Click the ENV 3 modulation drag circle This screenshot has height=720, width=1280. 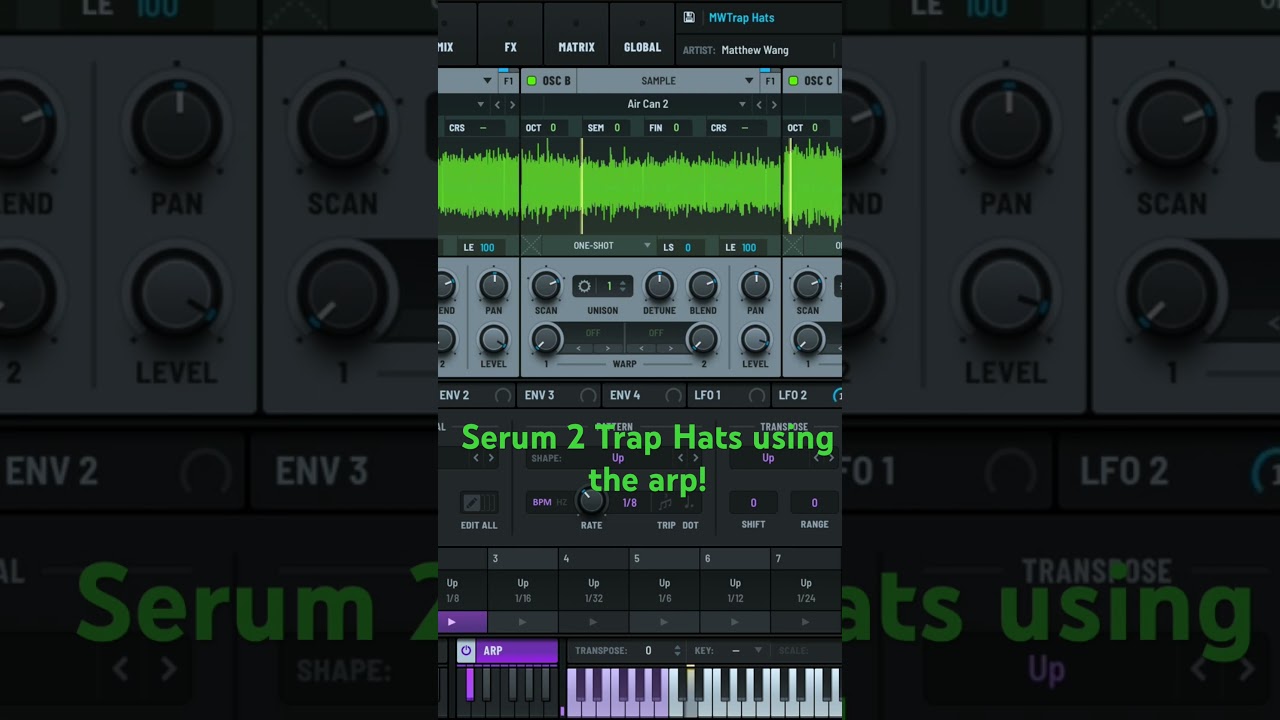(588, 396)
